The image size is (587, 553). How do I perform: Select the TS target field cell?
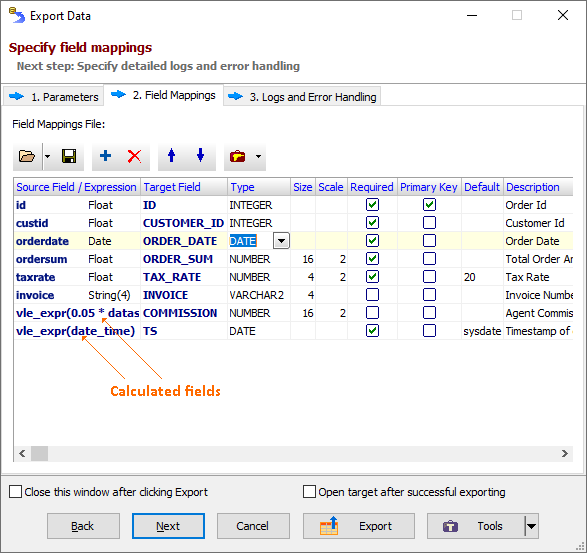pyautogui.click(x=184, y=331)
